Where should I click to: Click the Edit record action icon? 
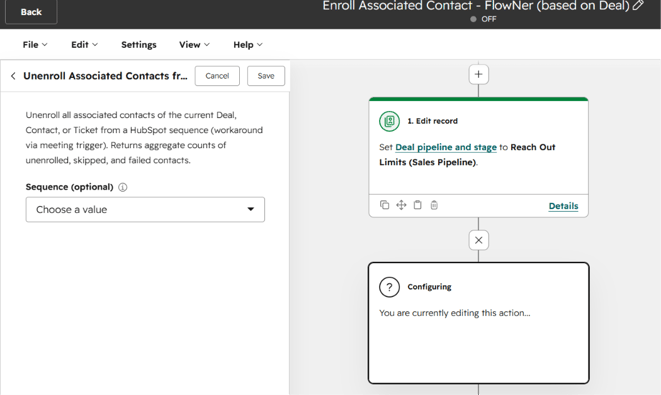390,121
